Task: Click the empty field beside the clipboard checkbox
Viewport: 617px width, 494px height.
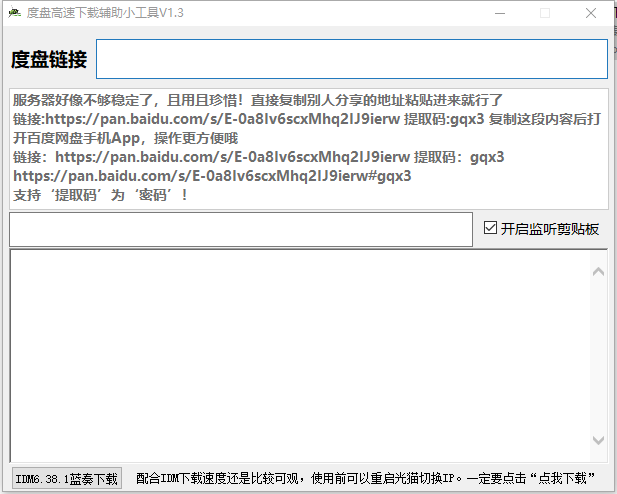Action: click(x=241, y=230)
